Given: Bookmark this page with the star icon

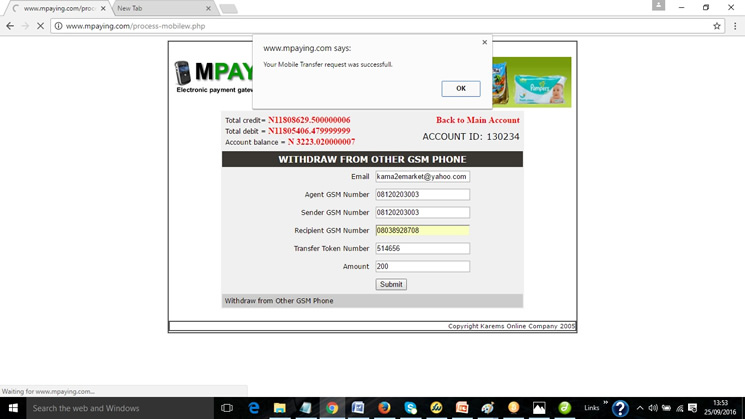Looking at the screenshot, I should point(717,26).
